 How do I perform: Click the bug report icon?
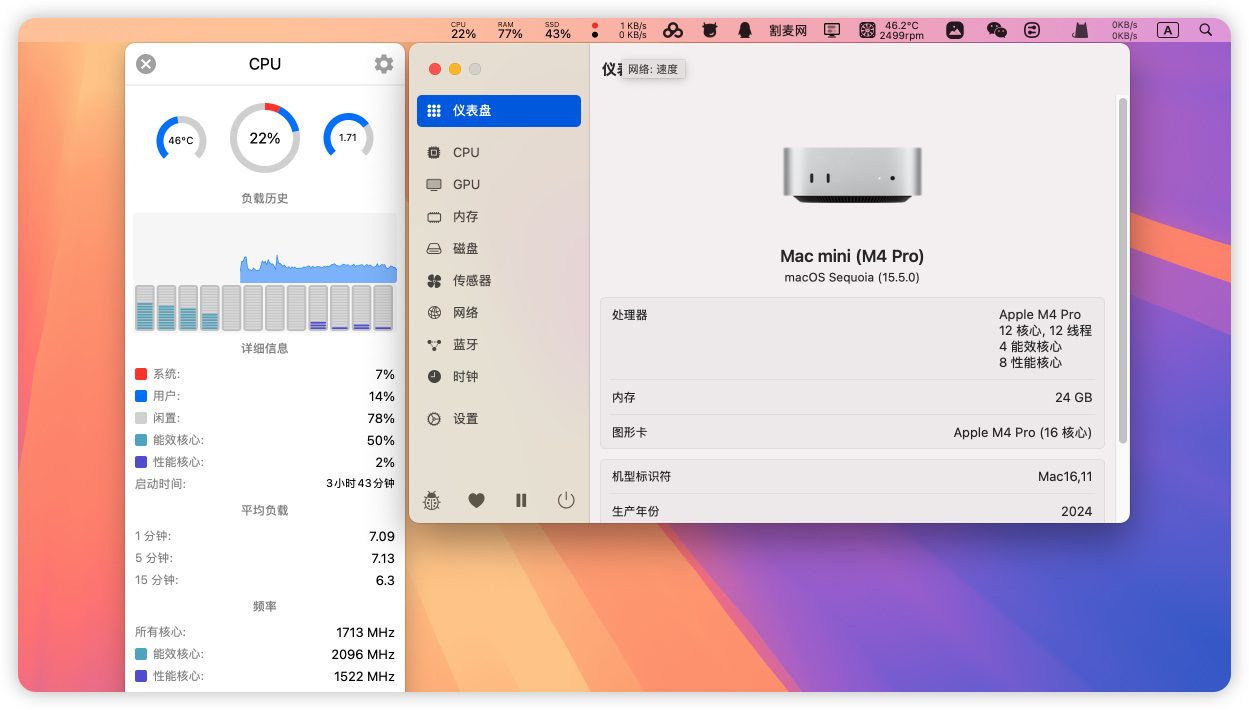[432, 500]
